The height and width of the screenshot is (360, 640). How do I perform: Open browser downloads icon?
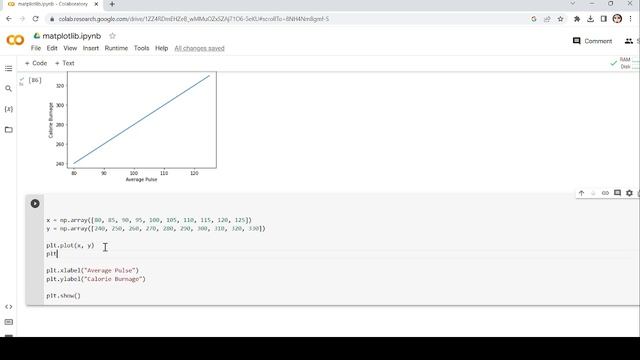coord(590,19)
